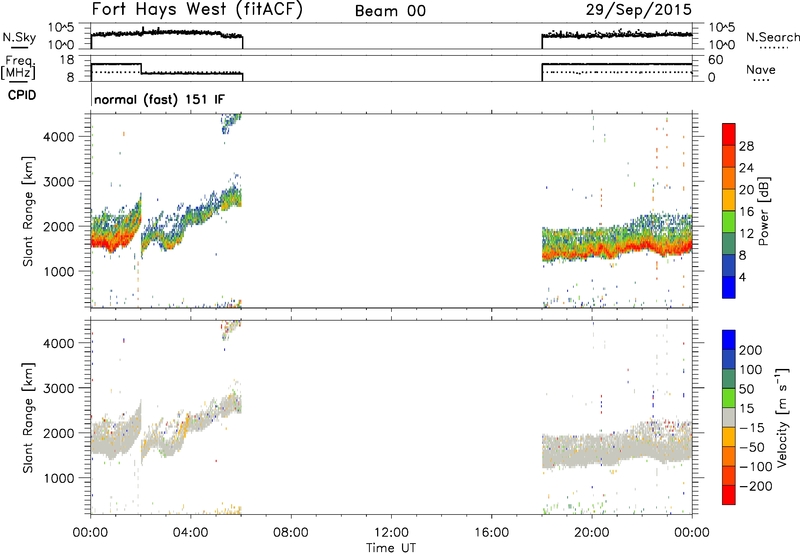The image size is (800, 554).
Task: Pick the light green Power colorbar segment near 12
Action: coord(729,221)
